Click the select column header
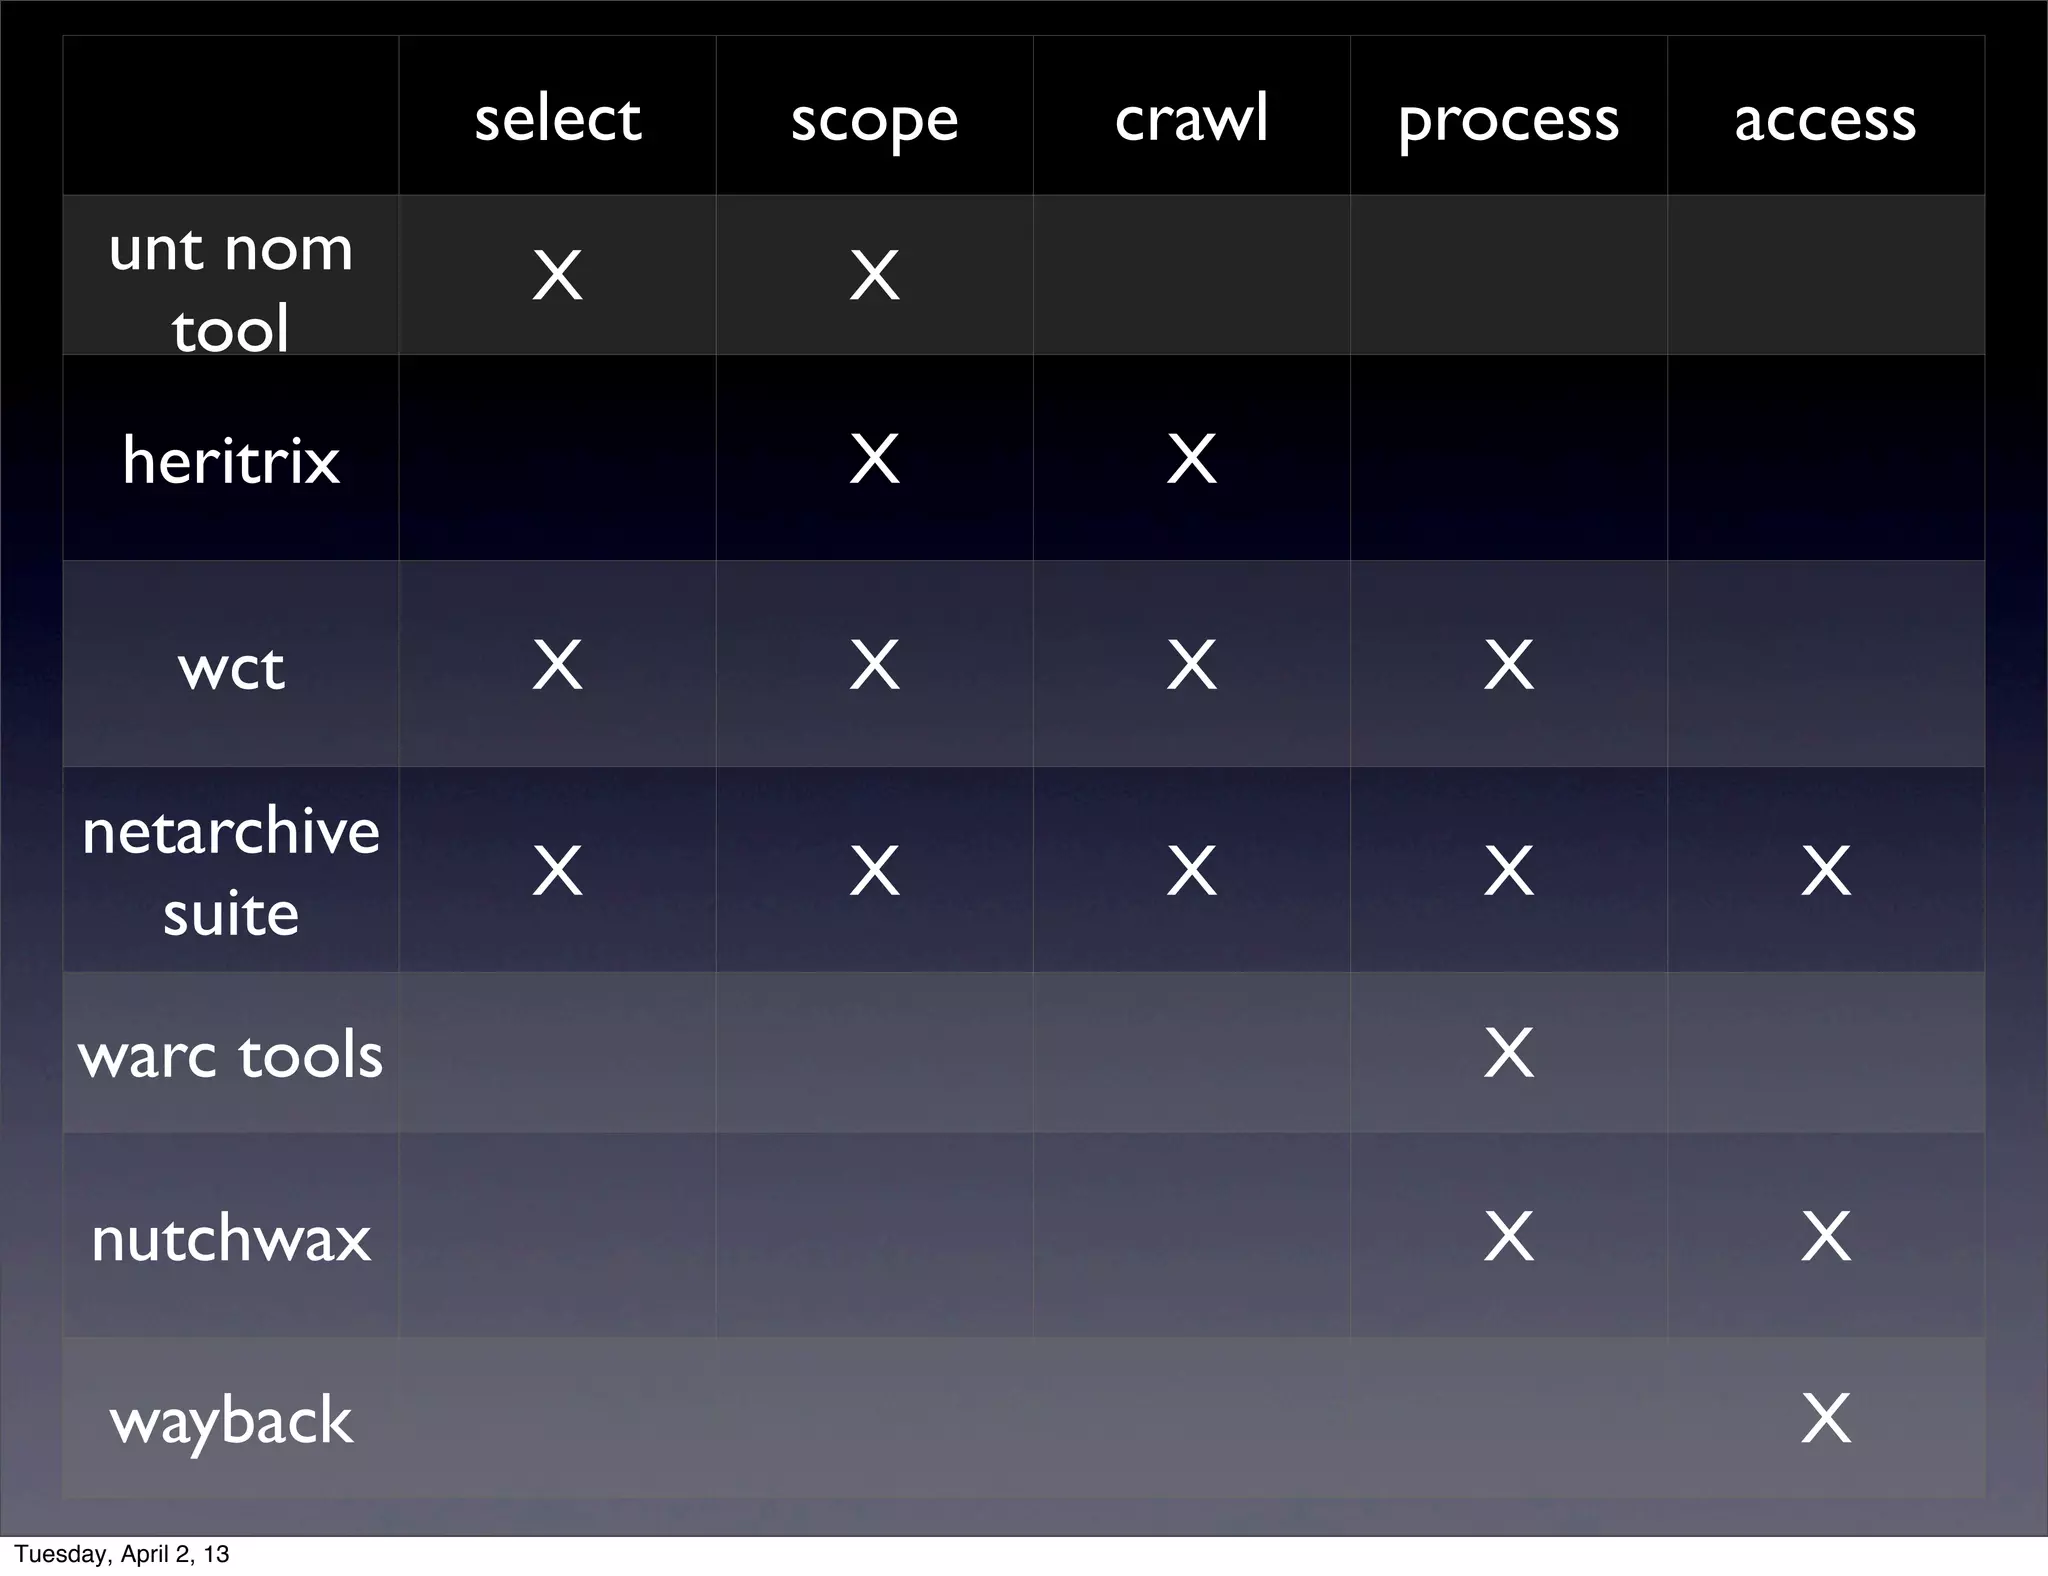 [557, 118]
